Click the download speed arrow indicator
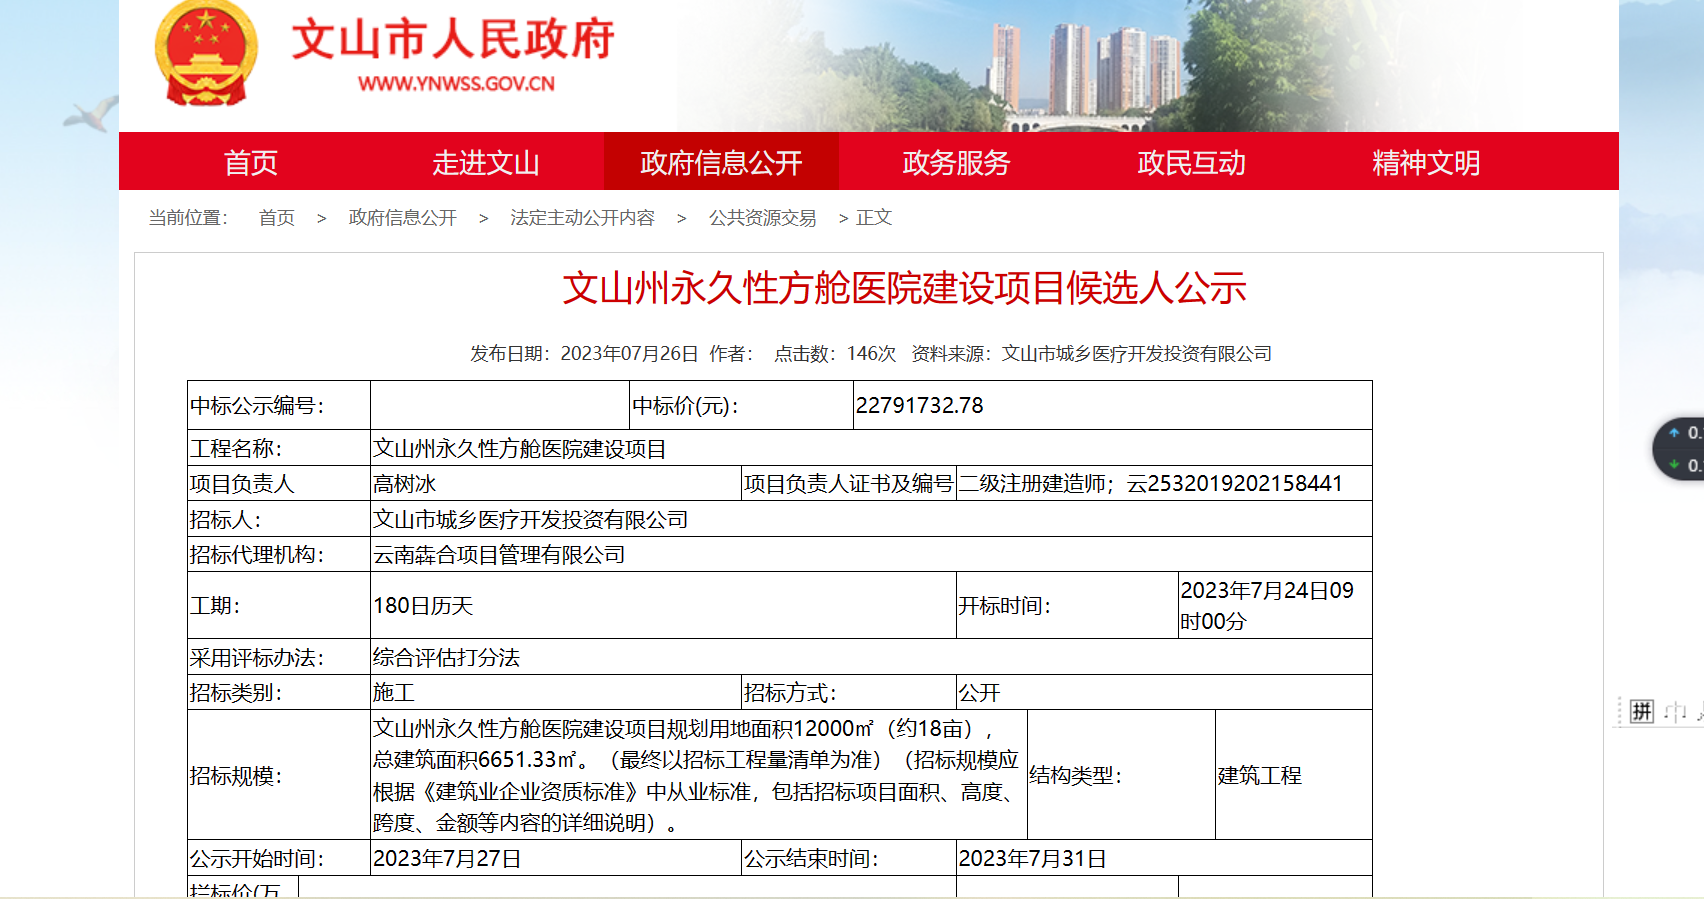The height and width of the screenshot is (899, 1704). pos(1674,465)
